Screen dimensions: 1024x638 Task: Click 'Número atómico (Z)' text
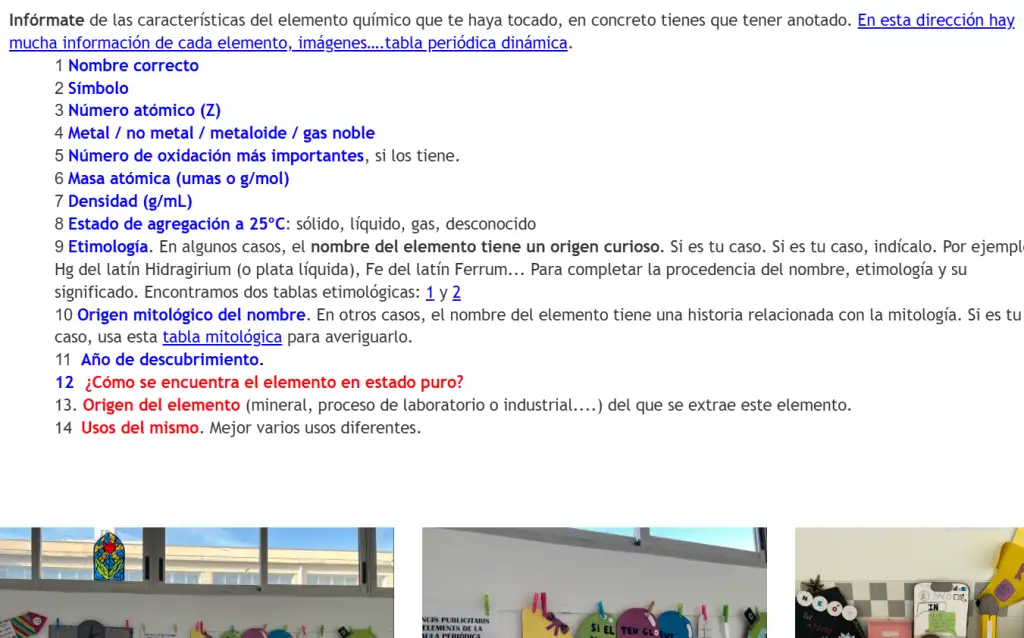click(144, 111)
